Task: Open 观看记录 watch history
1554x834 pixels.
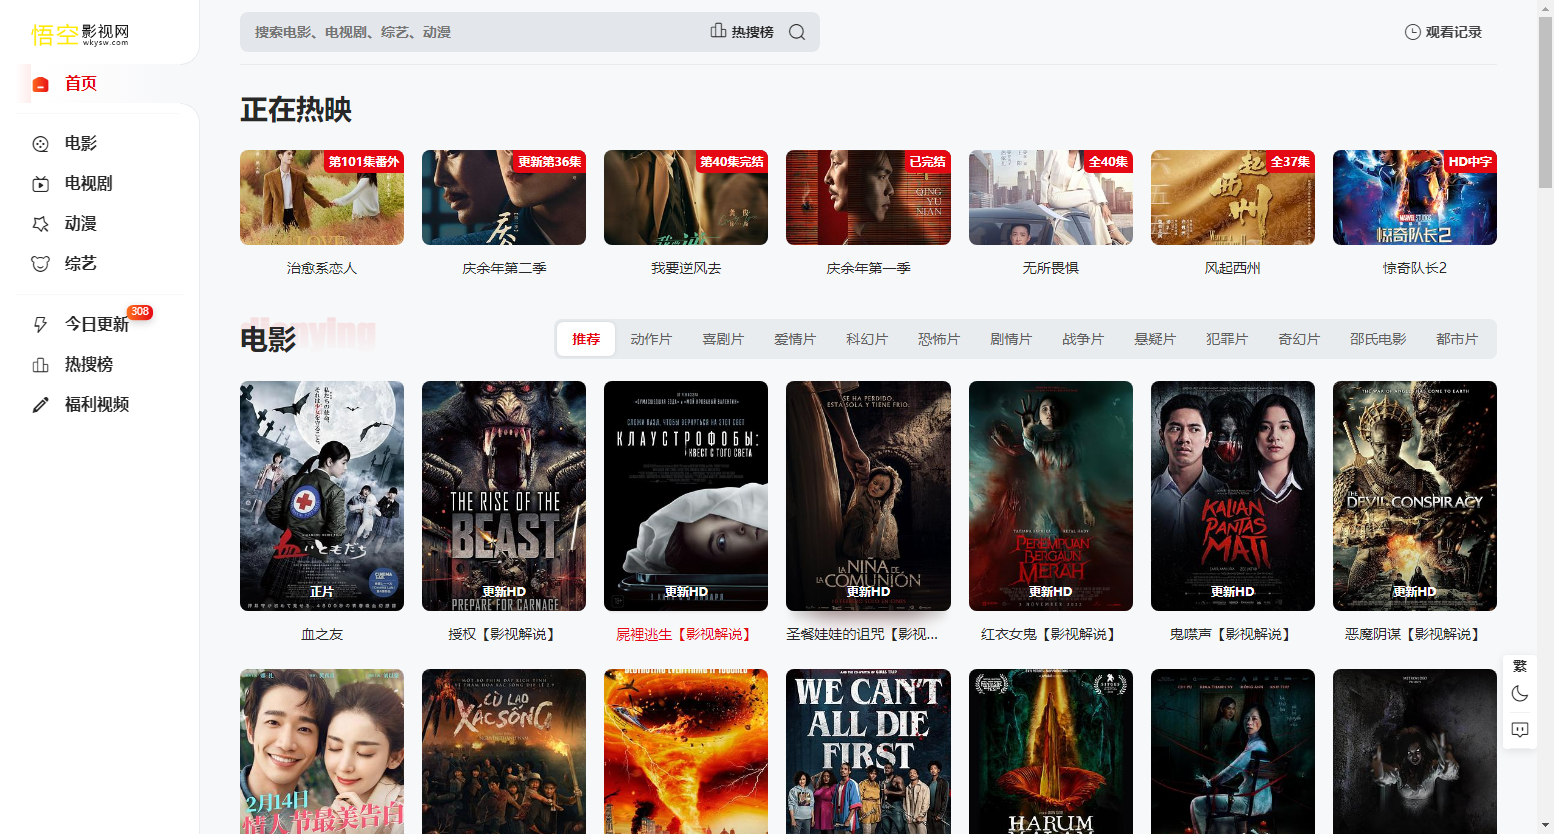Action: point(1443,32)
